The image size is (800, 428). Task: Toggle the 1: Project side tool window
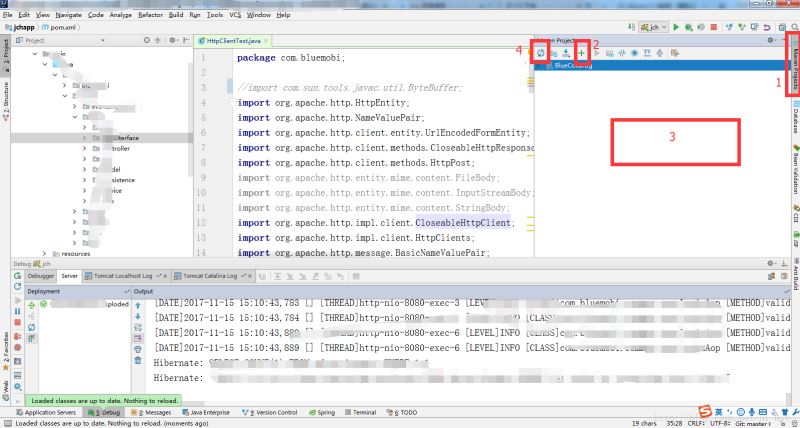point(5,50)
